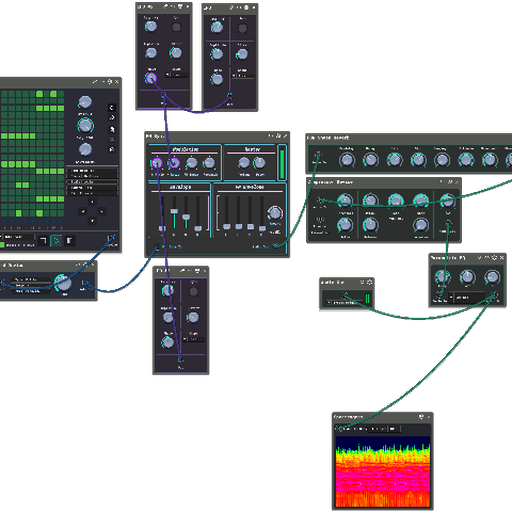
Task: Click the synth window's Note In port
Action: tap(157, 247)
